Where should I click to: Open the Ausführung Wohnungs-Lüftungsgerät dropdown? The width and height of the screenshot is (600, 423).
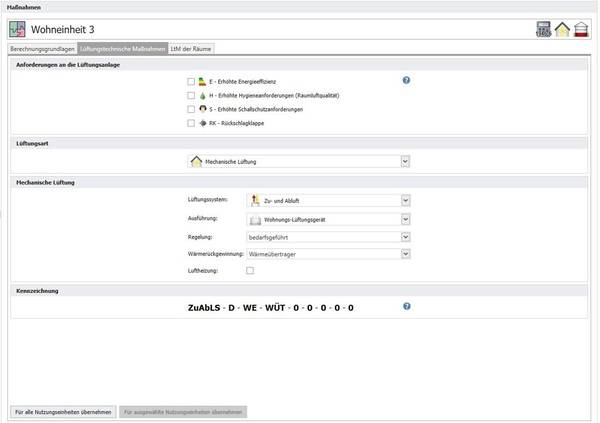tap(405, 219)
